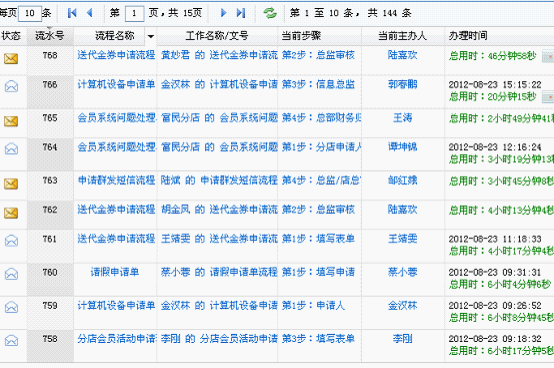Click small icon at end of row 768 time

click(x=548, y=57)
